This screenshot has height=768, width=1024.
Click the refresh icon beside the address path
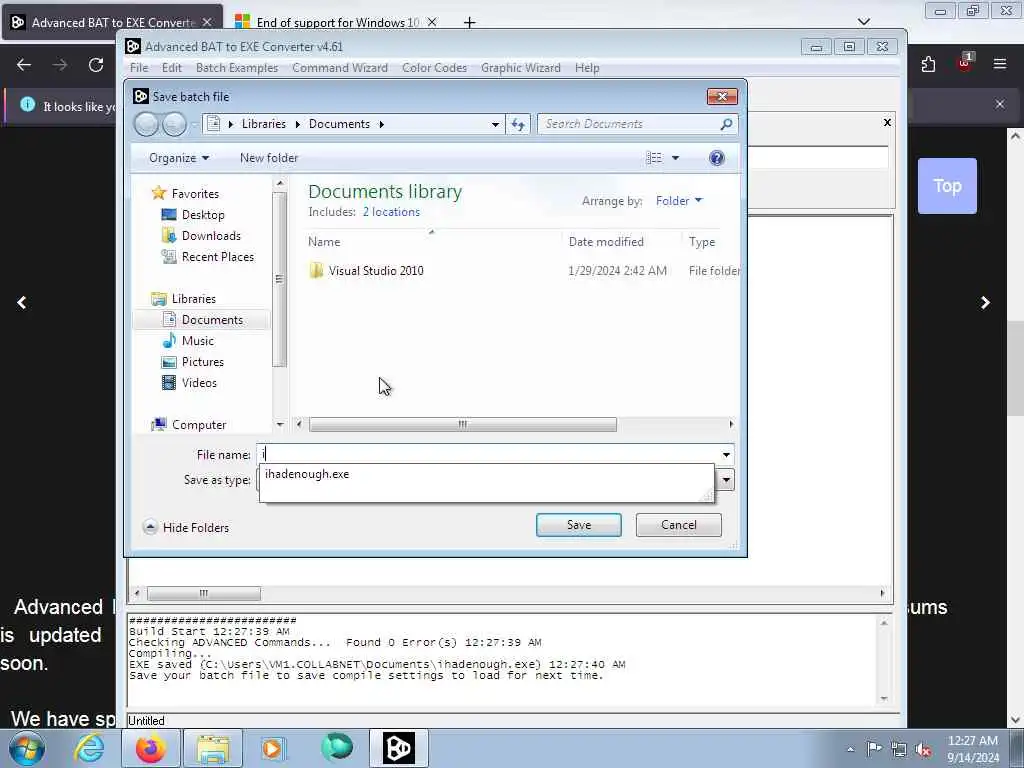tap(518, 124)
